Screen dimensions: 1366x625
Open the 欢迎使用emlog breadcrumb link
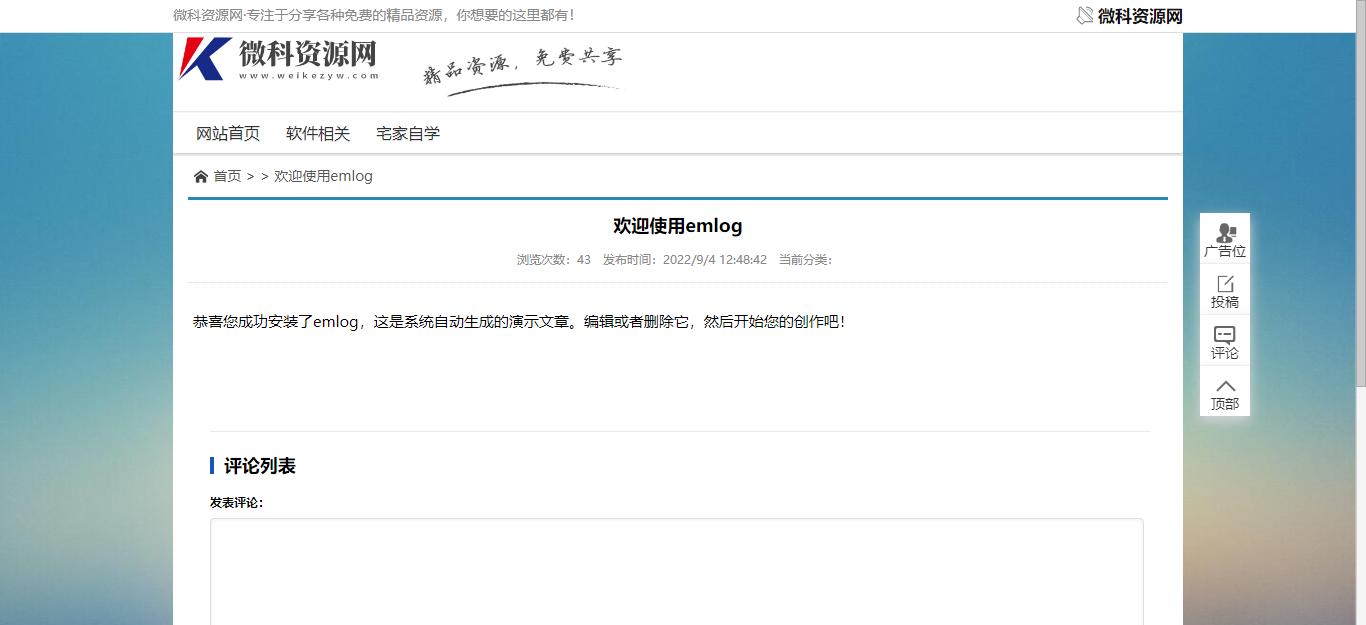(322, 175)
